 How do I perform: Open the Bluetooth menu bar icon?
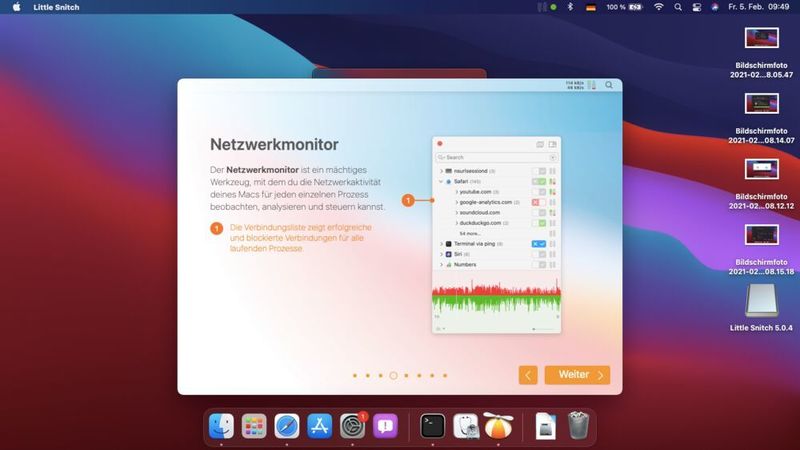(570, 7)
